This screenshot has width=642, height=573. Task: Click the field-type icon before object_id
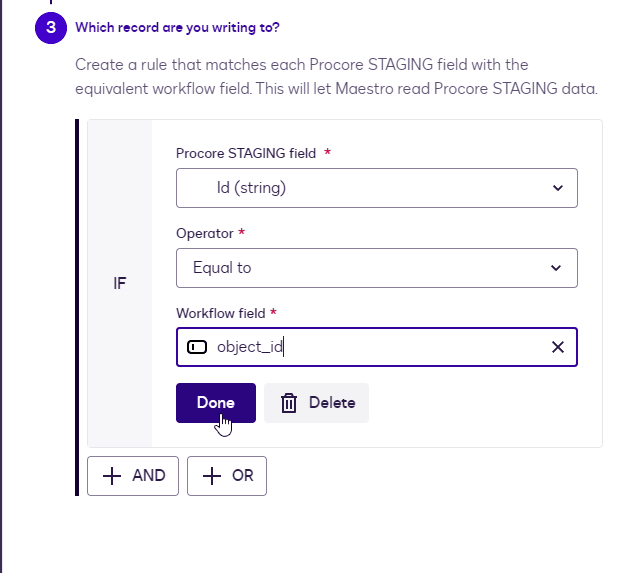(197, 347)
